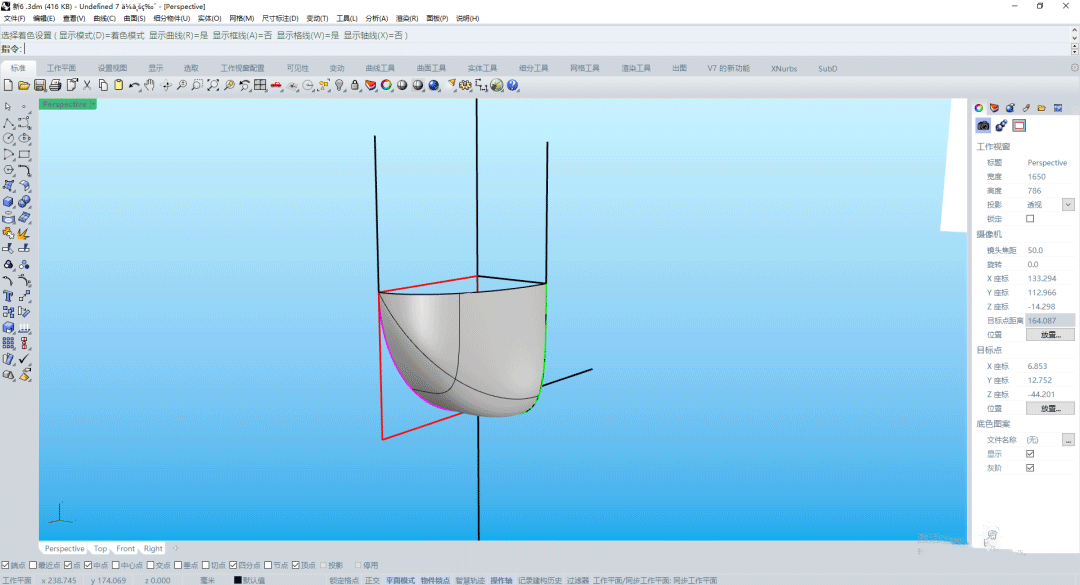This screenshot has width=1080, height=585.
Task: Open camera properties icon in right panel
Action: pyautogui.click(x=983, y=126)
